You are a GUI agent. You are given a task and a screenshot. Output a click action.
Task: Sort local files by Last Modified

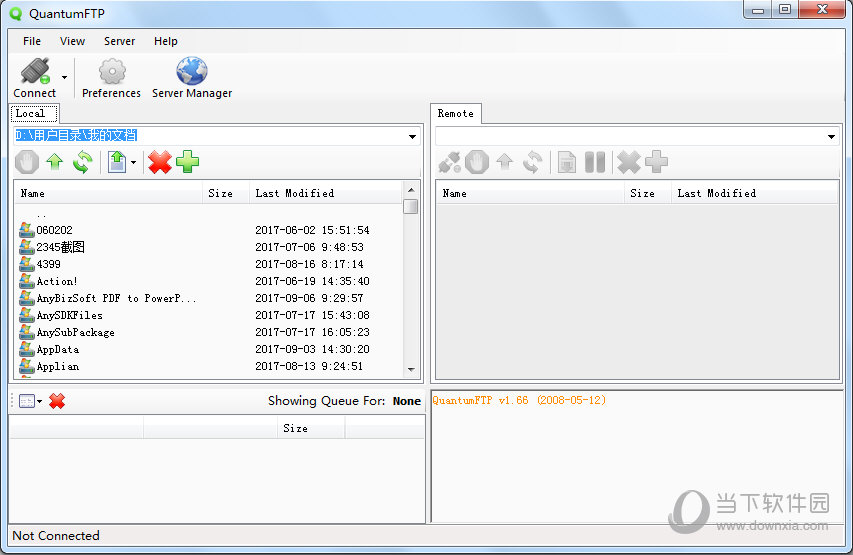coord(326,193)
